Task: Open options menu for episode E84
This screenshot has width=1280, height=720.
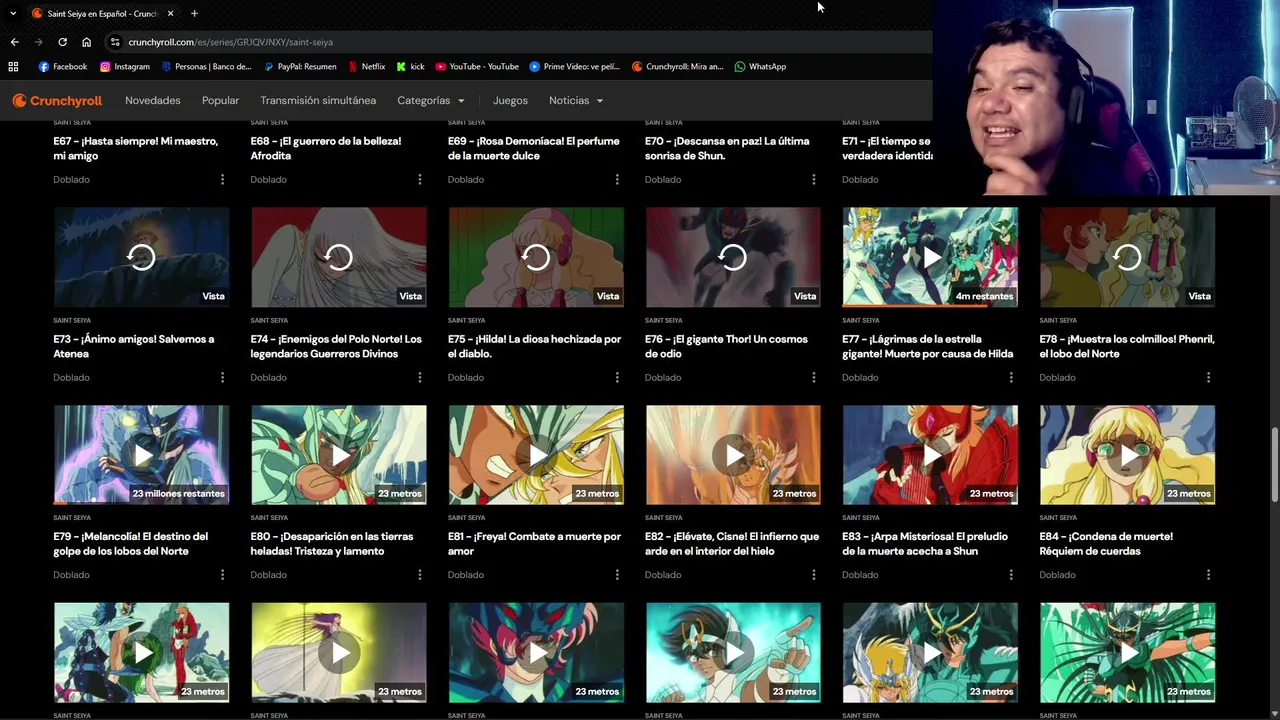Action: [x=1208, y=574]
